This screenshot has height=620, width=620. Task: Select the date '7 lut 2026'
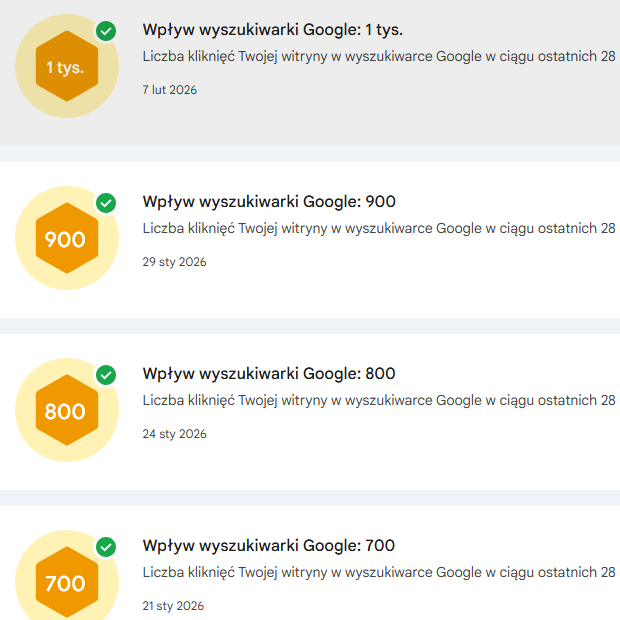click(170, 90)
